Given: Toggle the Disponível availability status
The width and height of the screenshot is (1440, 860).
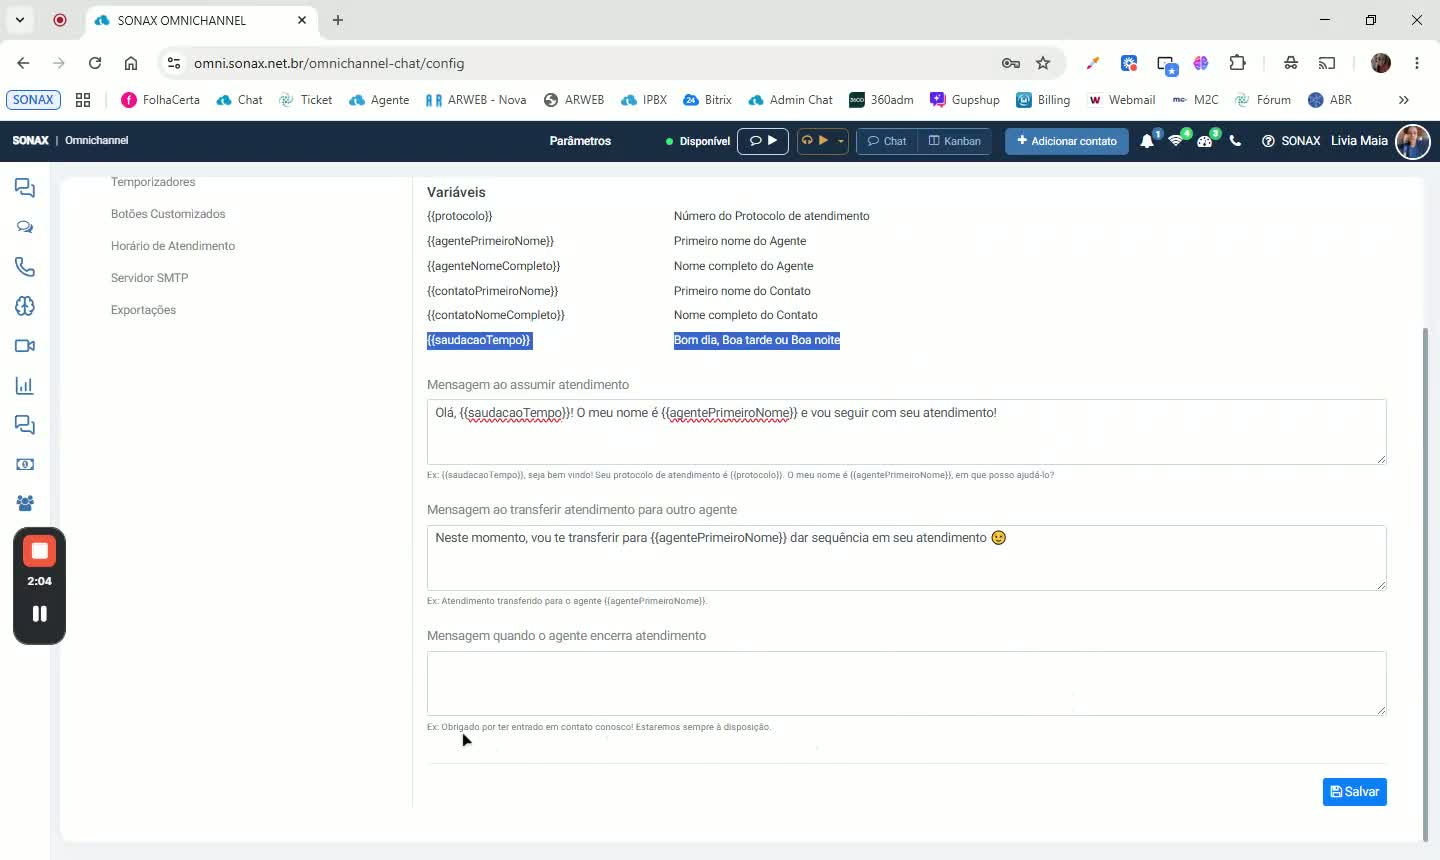Looking at the screenshot, I should pyautogui.click(x=698, y=141).
